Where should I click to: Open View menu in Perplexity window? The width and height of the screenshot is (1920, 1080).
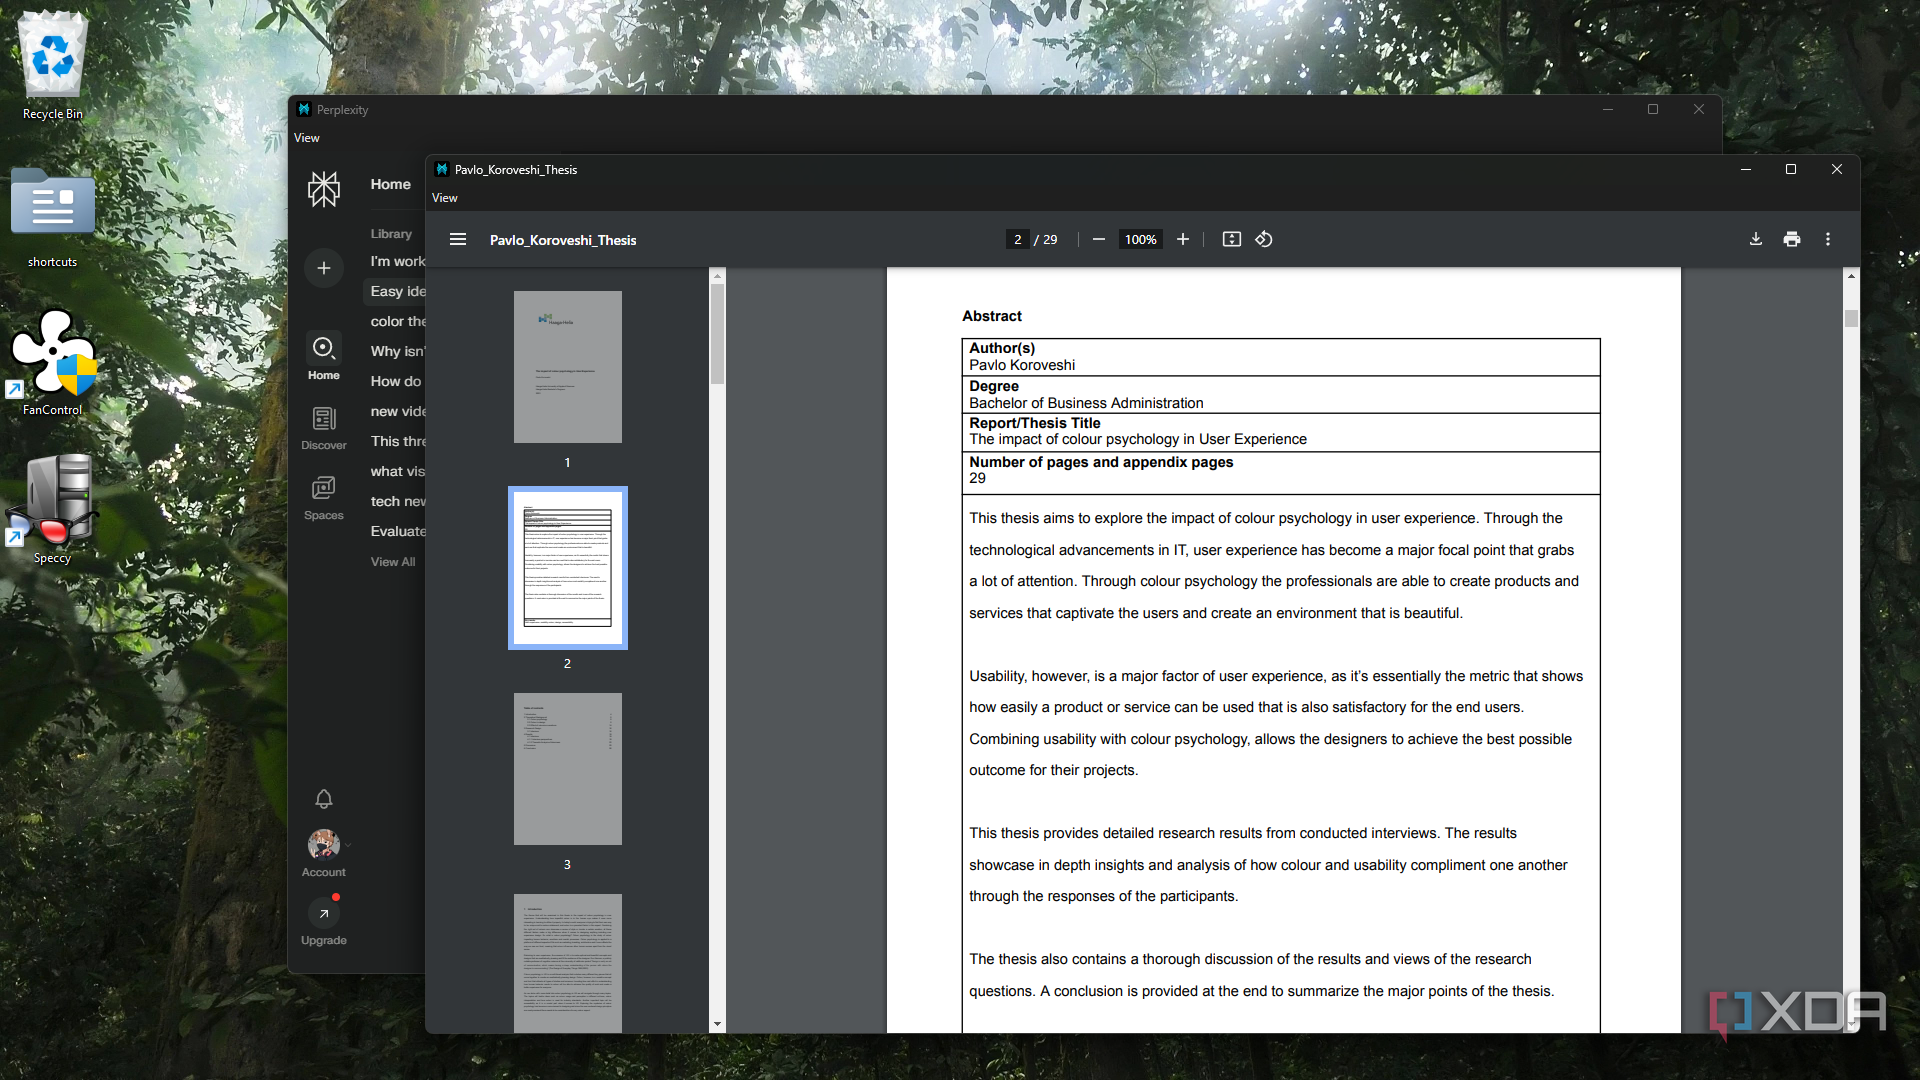point(307,138)
